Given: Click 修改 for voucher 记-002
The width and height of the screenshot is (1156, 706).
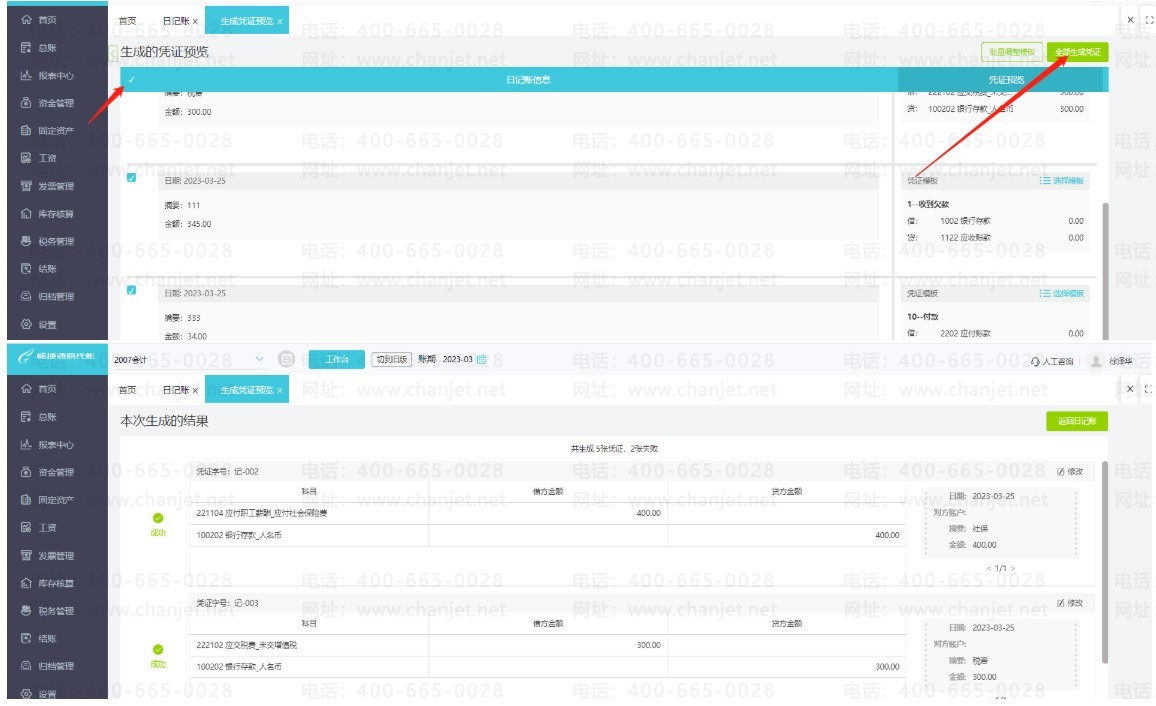Looking at the screenshot, I should tap(1070, 472).
